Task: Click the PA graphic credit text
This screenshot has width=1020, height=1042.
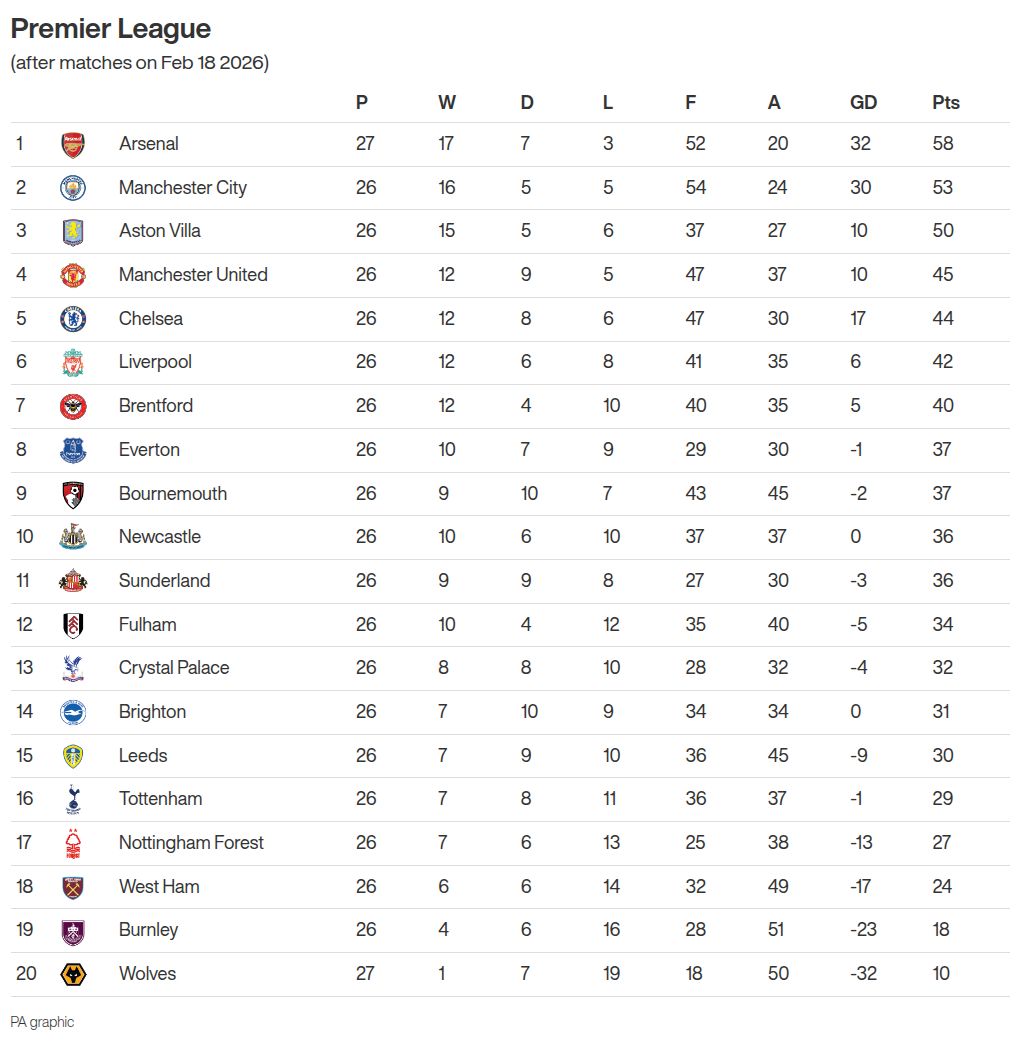Action: [x=42, y=1022]
